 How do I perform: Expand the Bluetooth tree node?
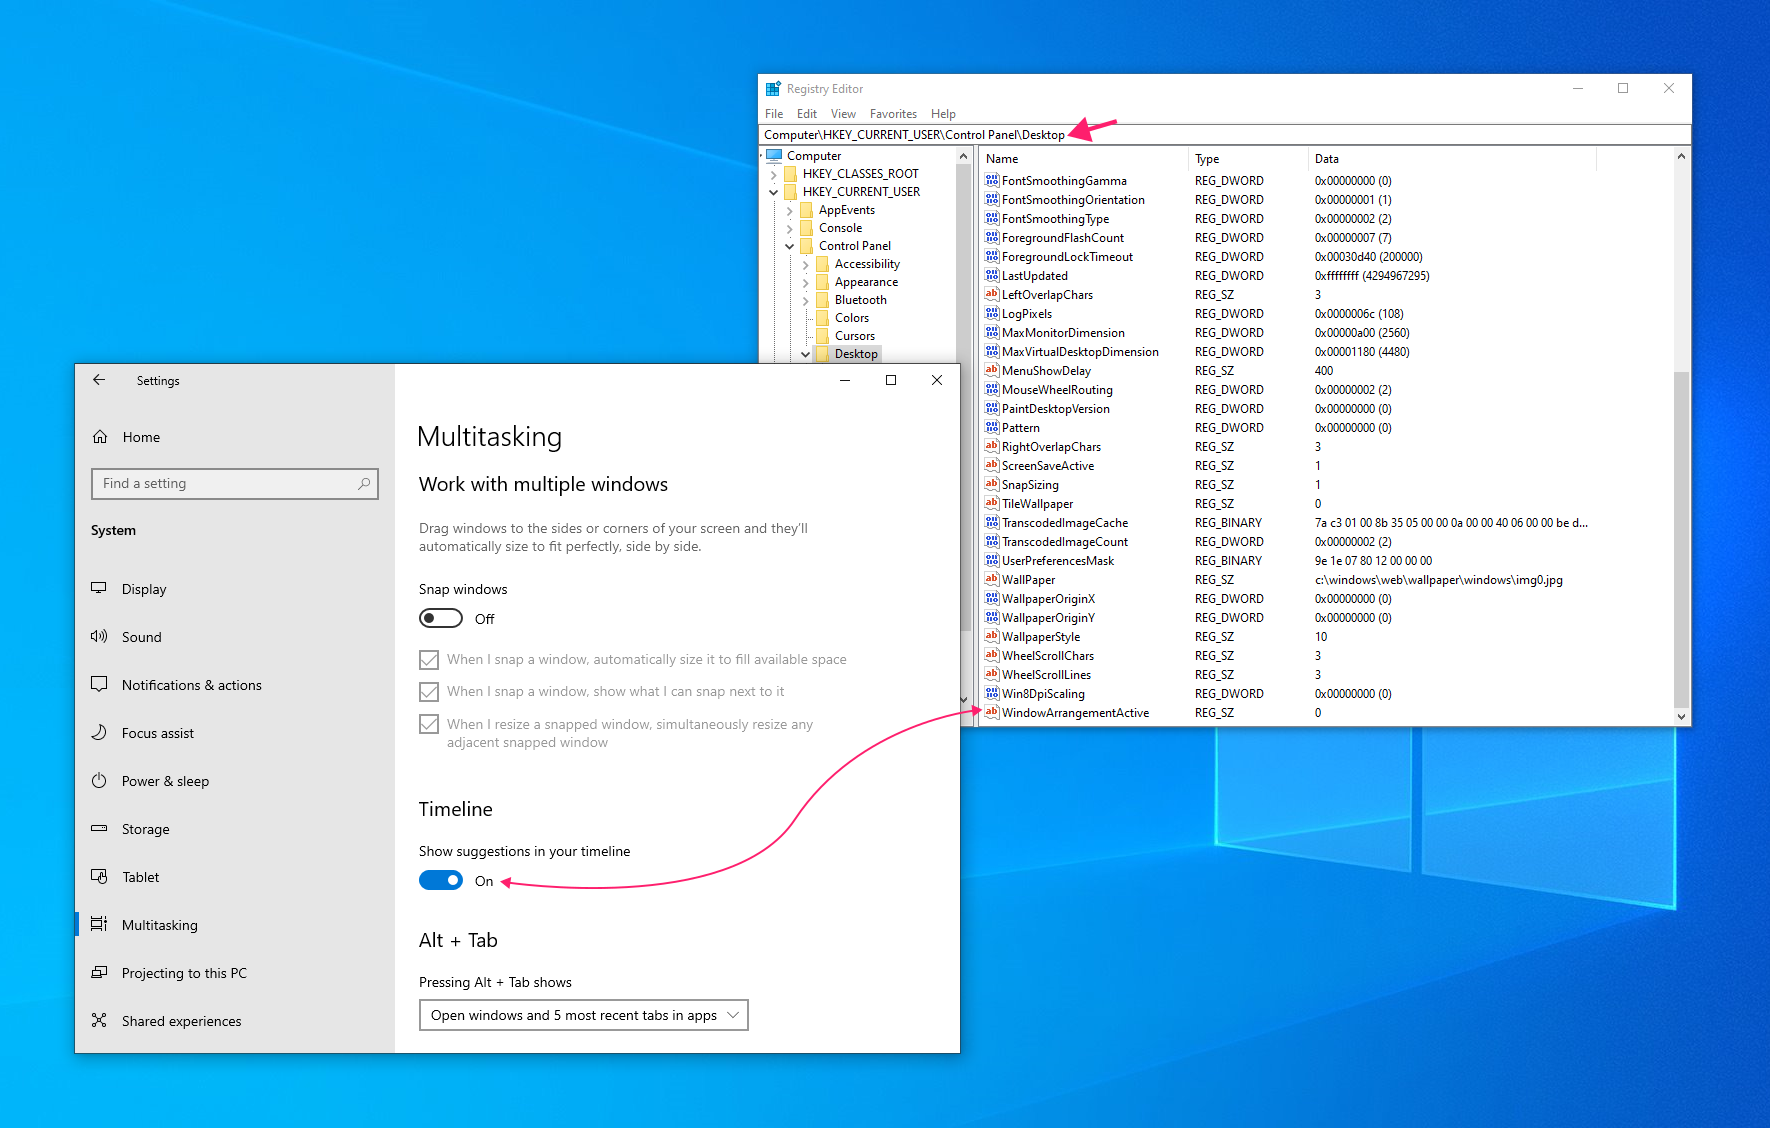806,300
